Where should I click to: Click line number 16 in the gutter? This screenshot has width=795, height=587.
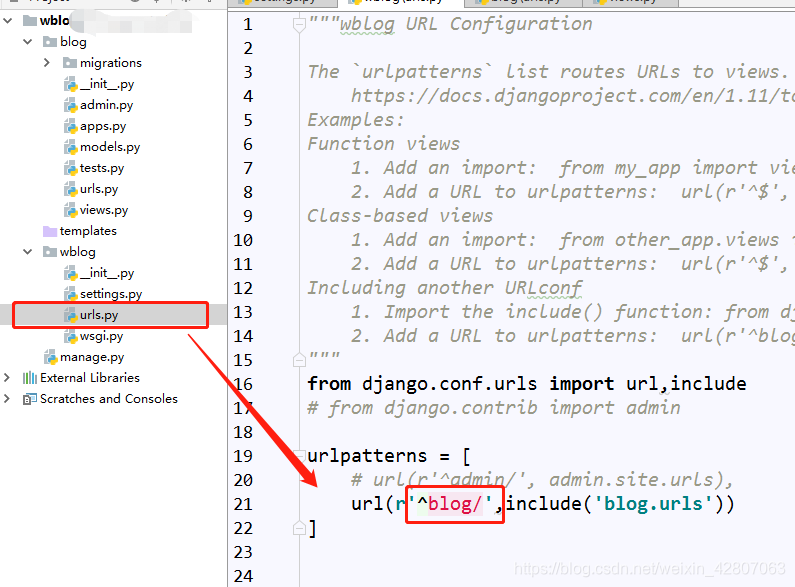(x=243, y=384)
